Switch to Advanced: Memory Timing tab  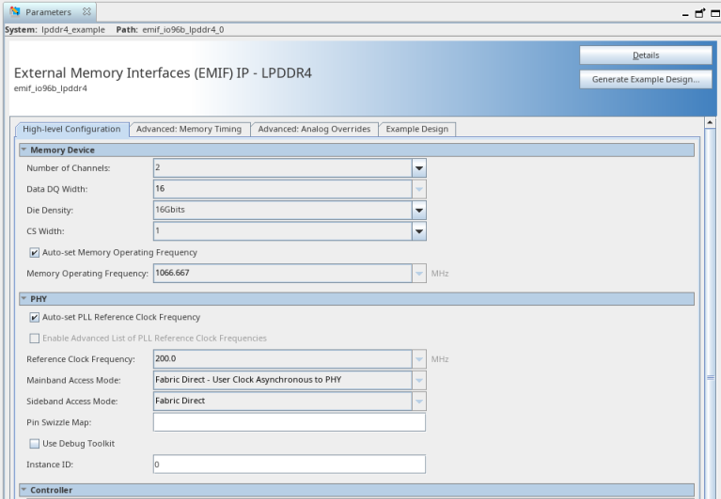(189, 129)
